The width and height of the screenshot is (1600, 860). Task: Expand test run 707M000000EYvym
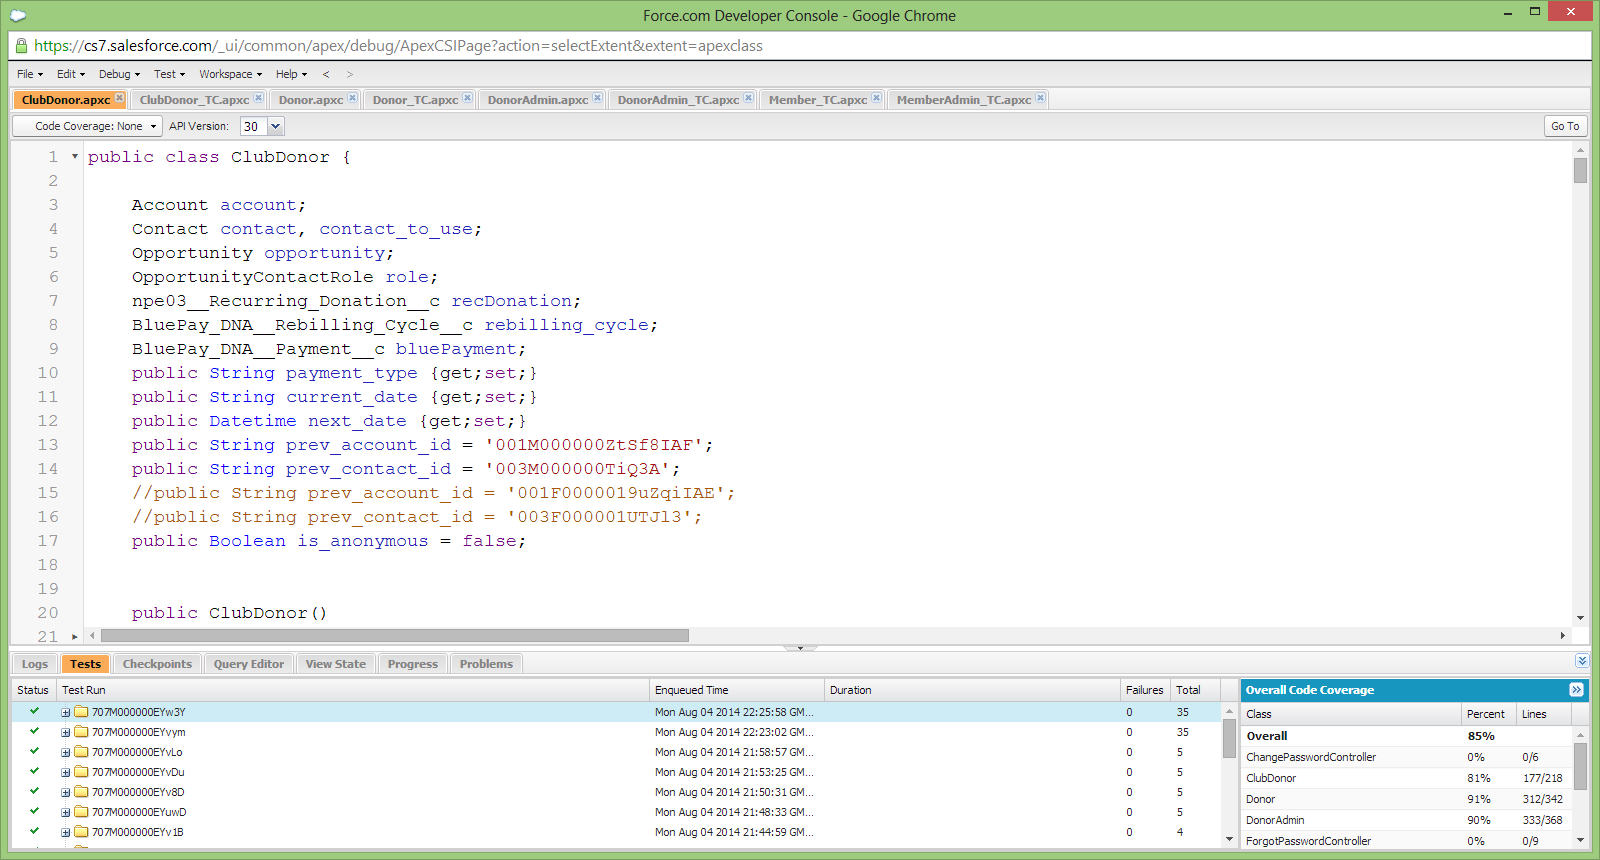coord(66,733)
